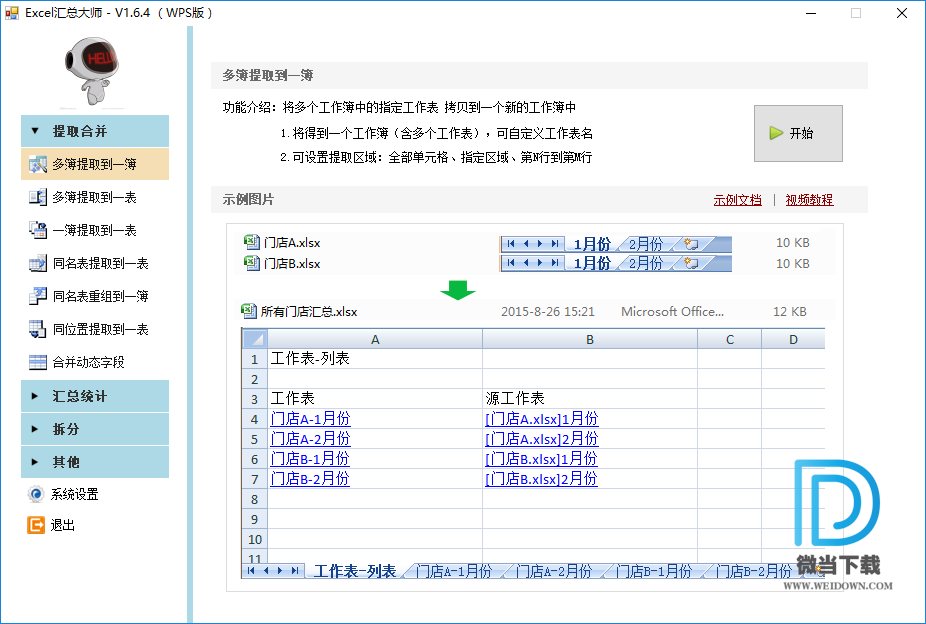Open 系统设置 via its gear icon
The width and height of the screenshot is (926, 624).
36,494
